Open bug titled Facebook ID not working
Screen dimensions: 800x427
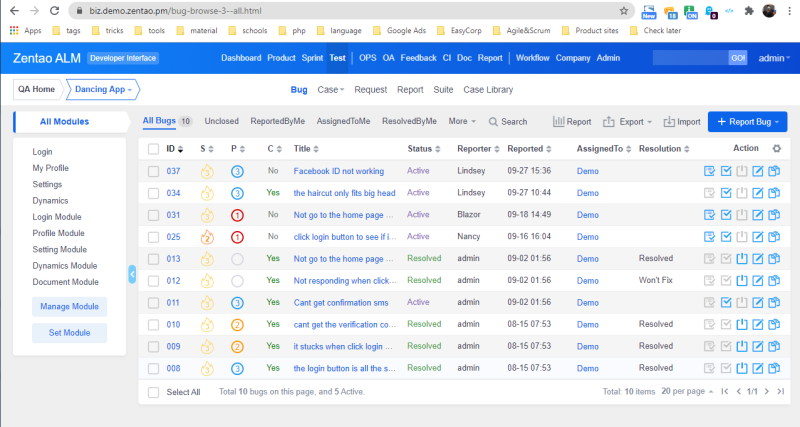tap(338, 171)
